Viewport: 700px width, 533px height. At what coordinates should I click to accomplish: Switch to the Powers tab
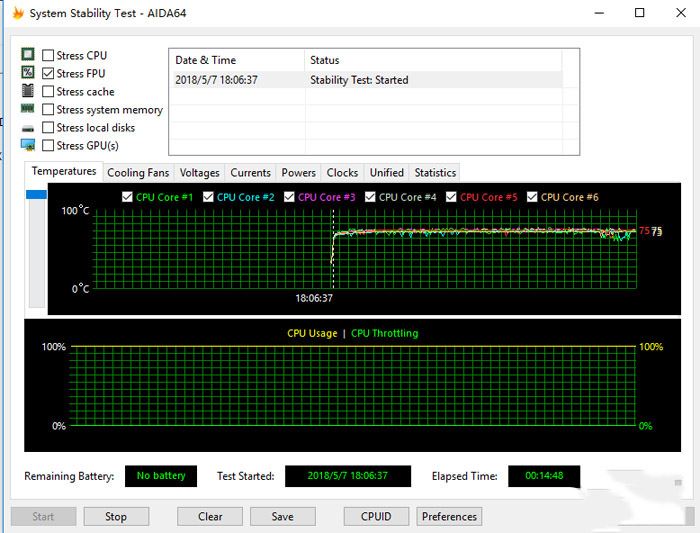click(x=298, y=173)
